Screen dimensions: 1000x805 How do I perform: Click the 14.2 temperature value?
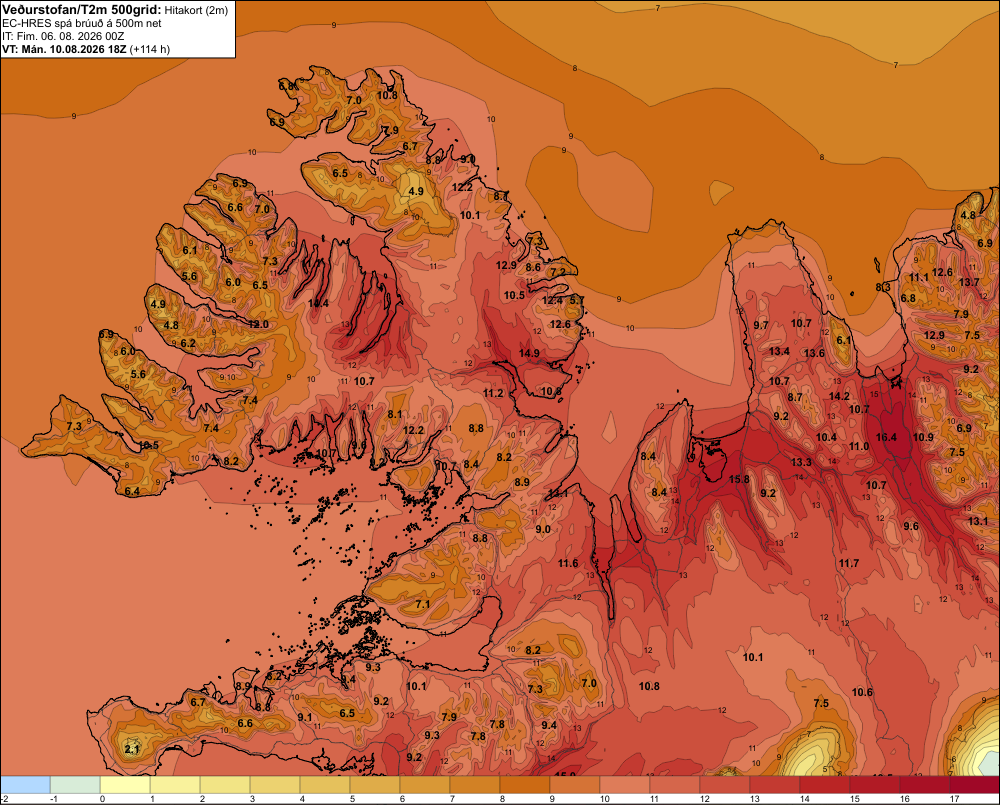point(839,396)
